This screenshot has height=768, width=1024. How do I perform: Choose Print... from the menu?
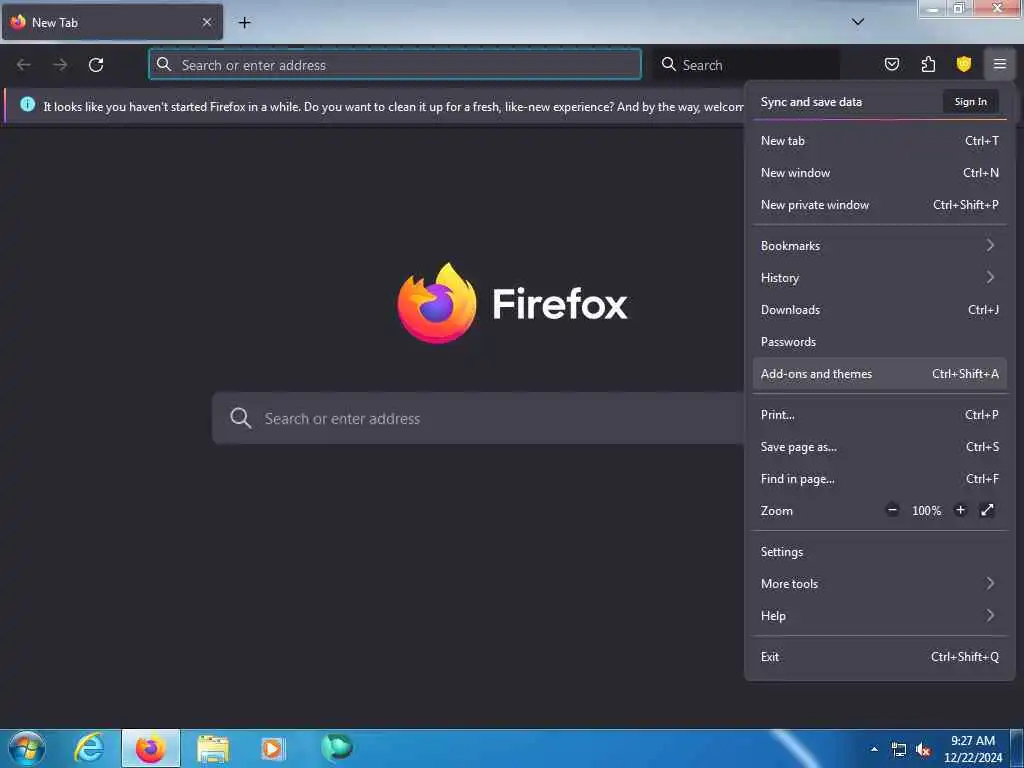pos(879,415)
